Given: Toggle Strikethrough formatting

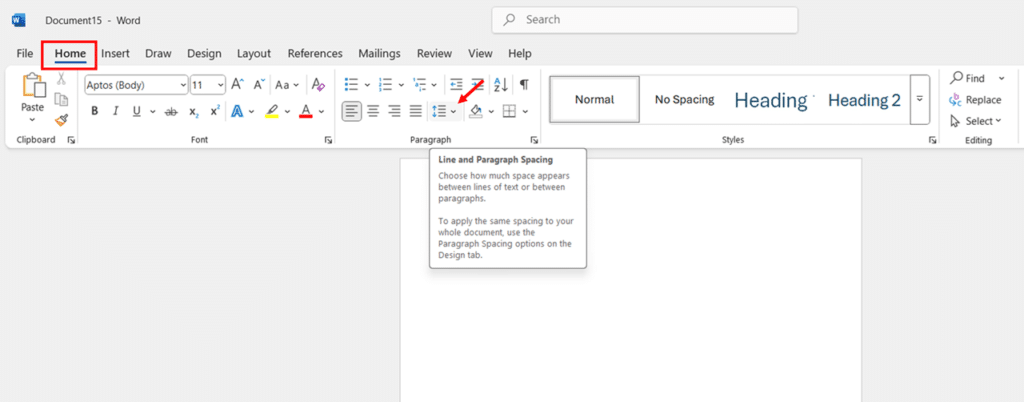Looking at the screenshot, I should [171, 112].
